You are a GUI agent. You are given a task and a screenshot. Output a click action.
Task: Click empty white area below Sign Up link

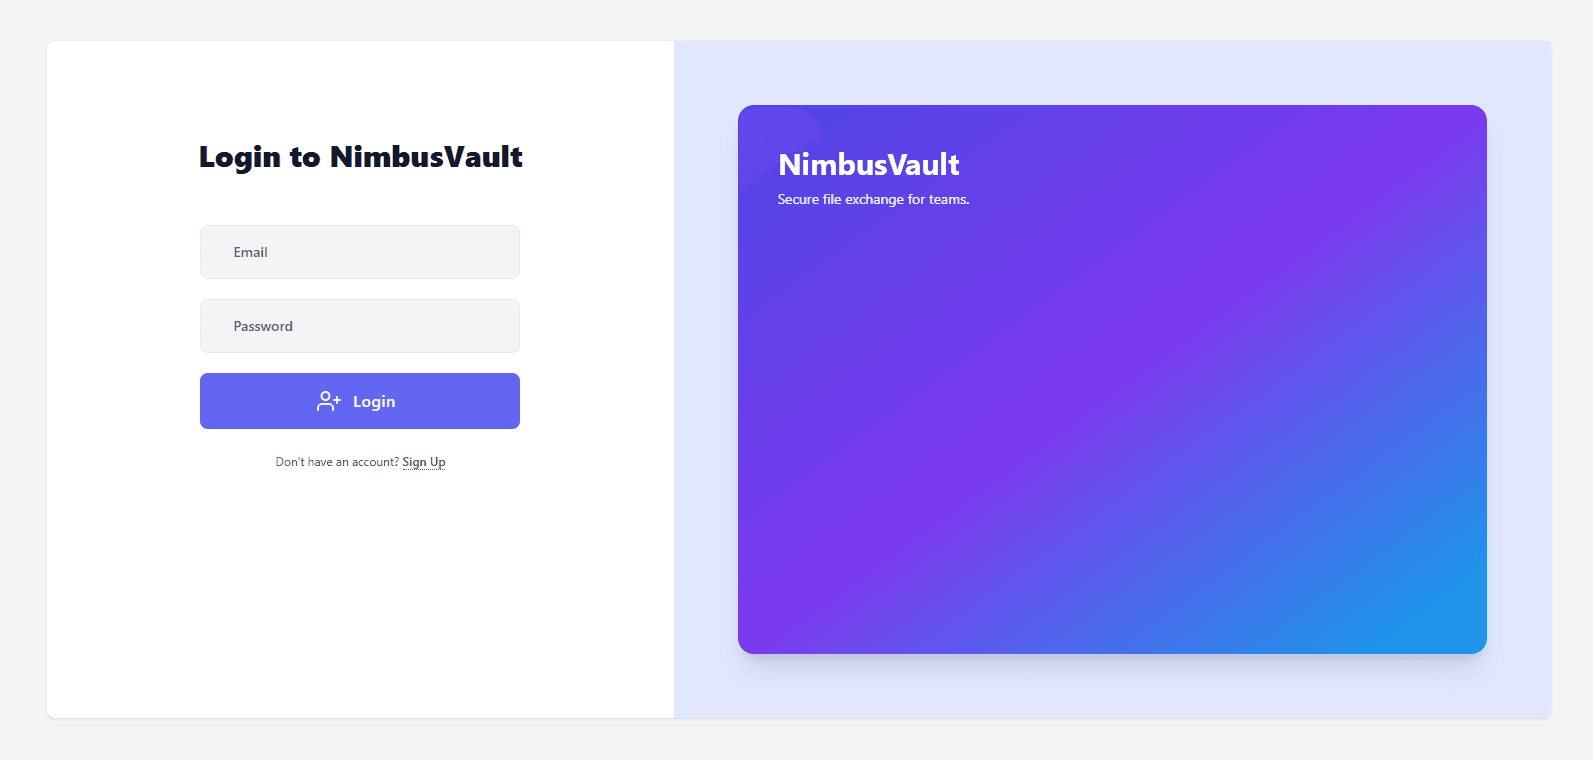point(360,580)
